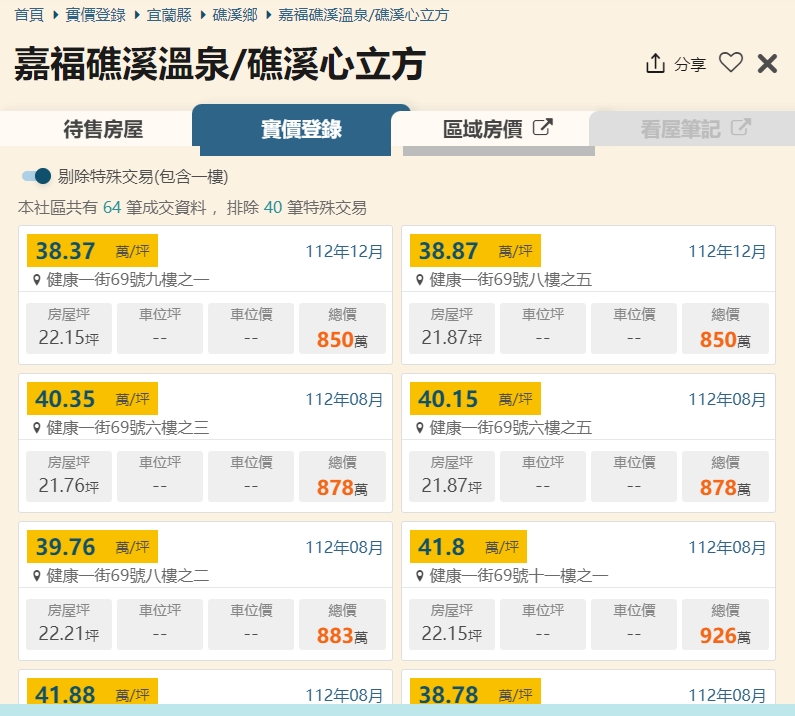The width and height of the screenshot is (795, 716).
Task: Click the 40.15 萬/坪 price badge
Action: 475,399
